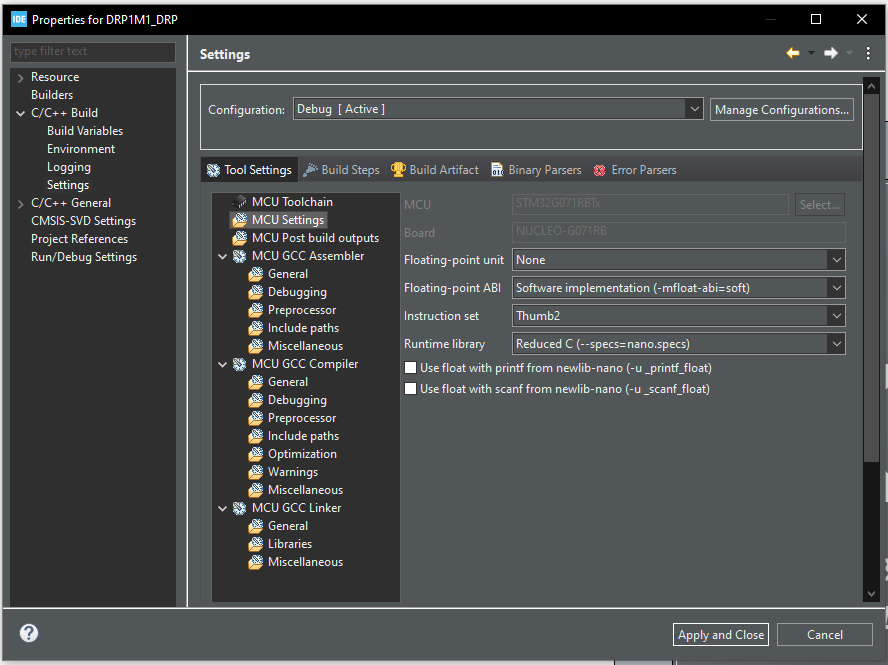Collapse the MCU GCC Assembler tree node
888x665 pixels.
point(222,256)
